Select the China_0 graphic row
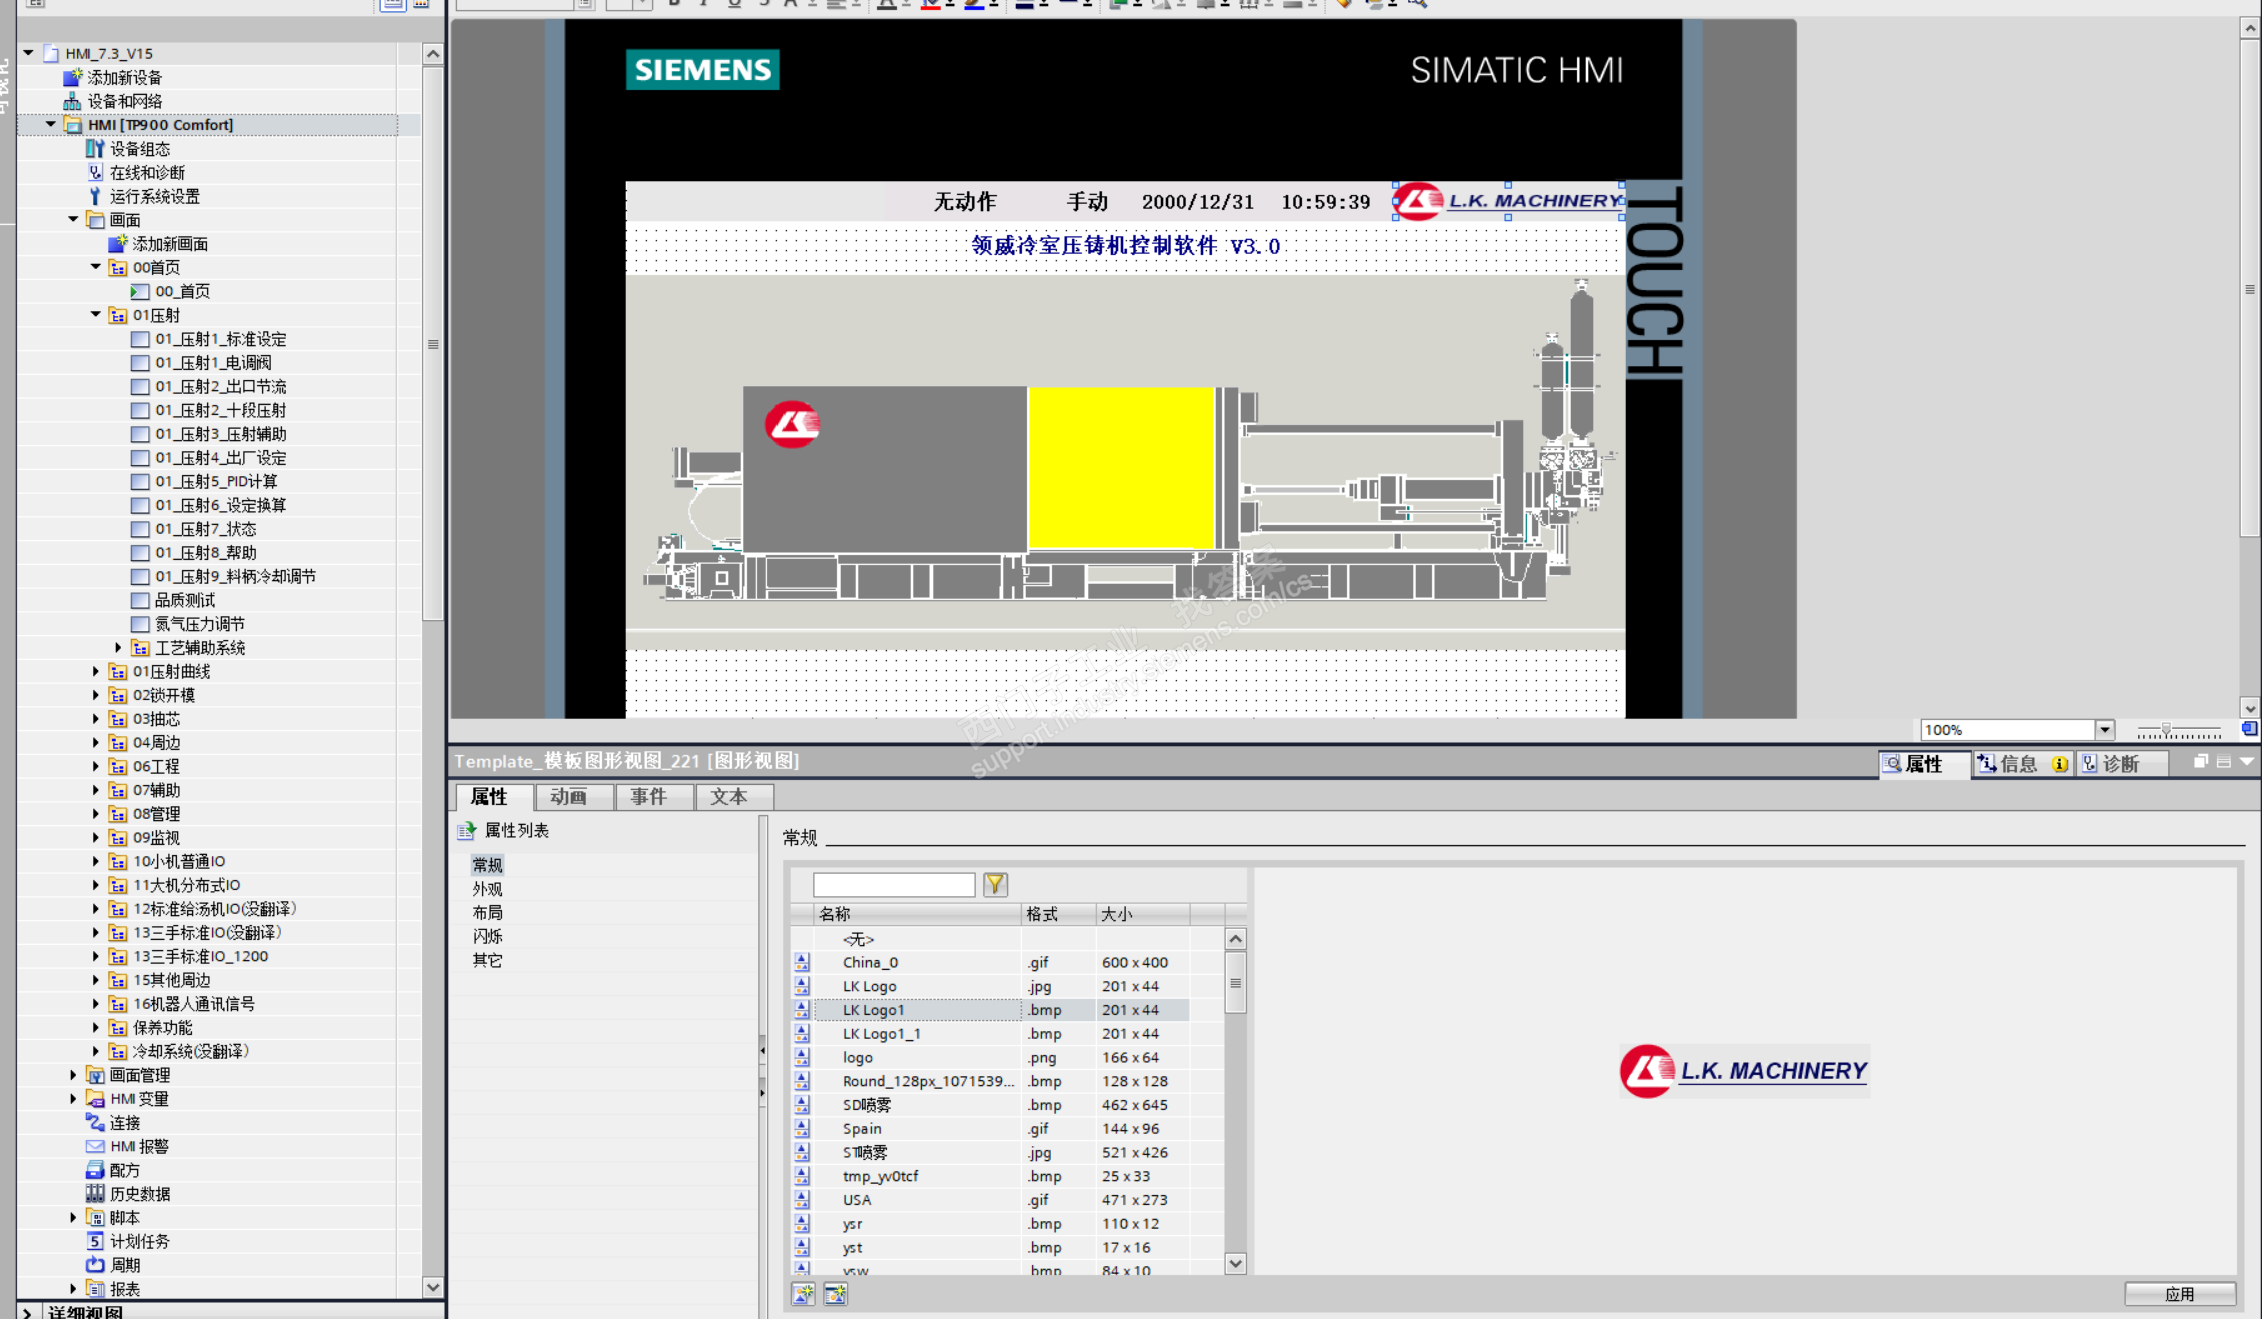This screenshot has height=1319, width=2262. click(870, 963)
